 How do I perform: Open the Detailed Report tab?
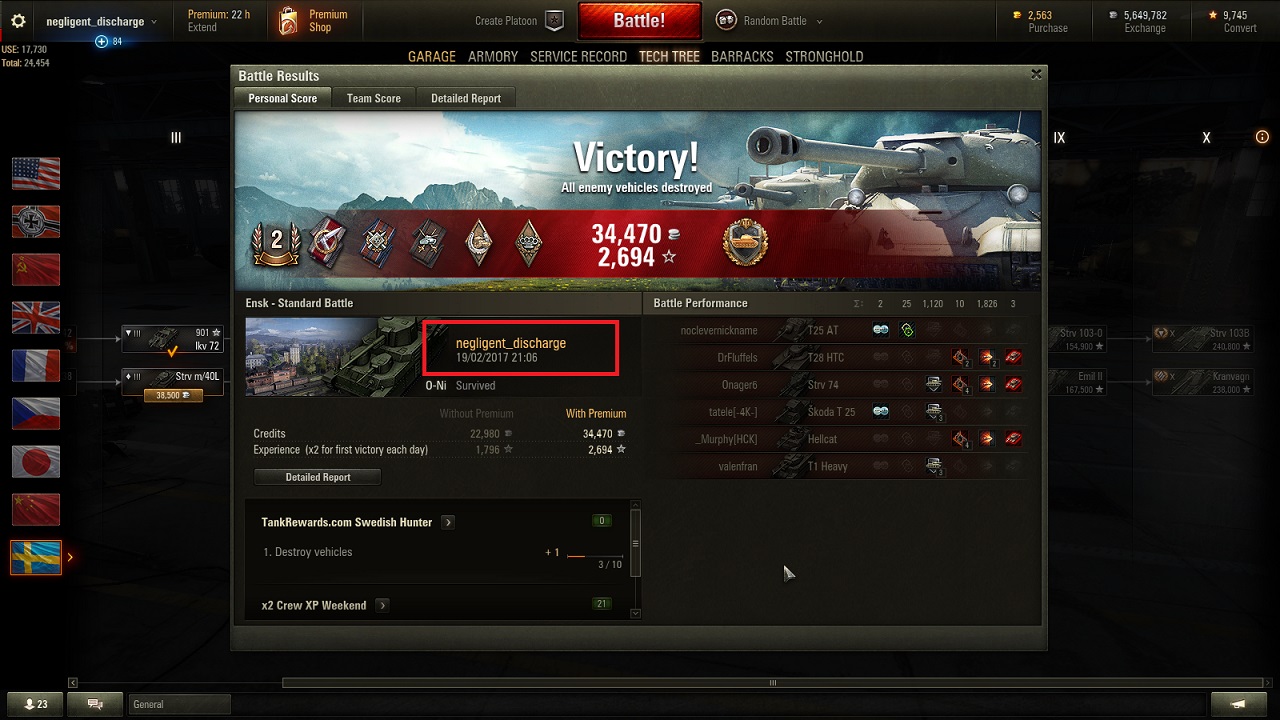click(466, 98)
